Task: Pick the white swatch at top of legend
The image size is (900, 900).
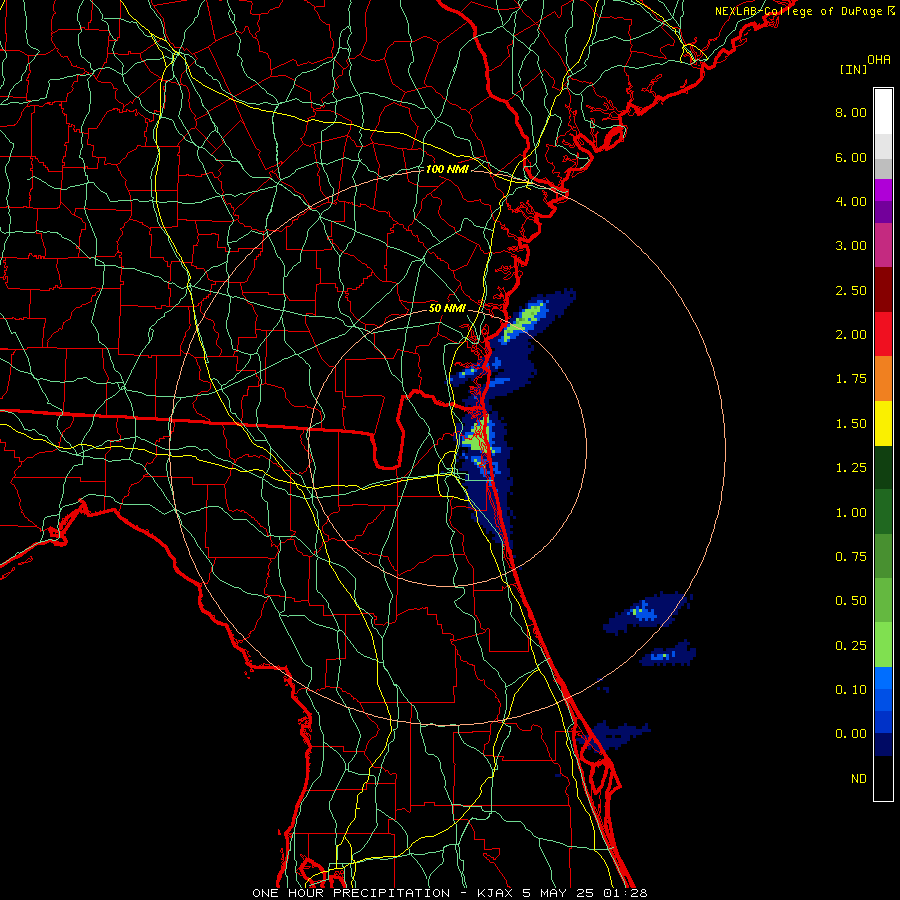Action: tap(883, 112)
